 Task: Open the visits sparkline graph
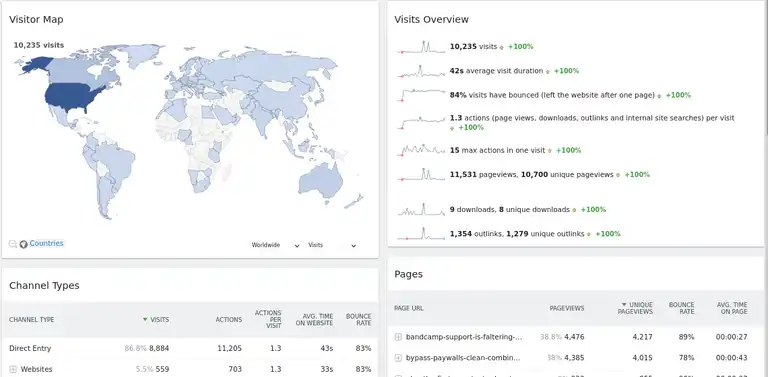click(421, 47)
